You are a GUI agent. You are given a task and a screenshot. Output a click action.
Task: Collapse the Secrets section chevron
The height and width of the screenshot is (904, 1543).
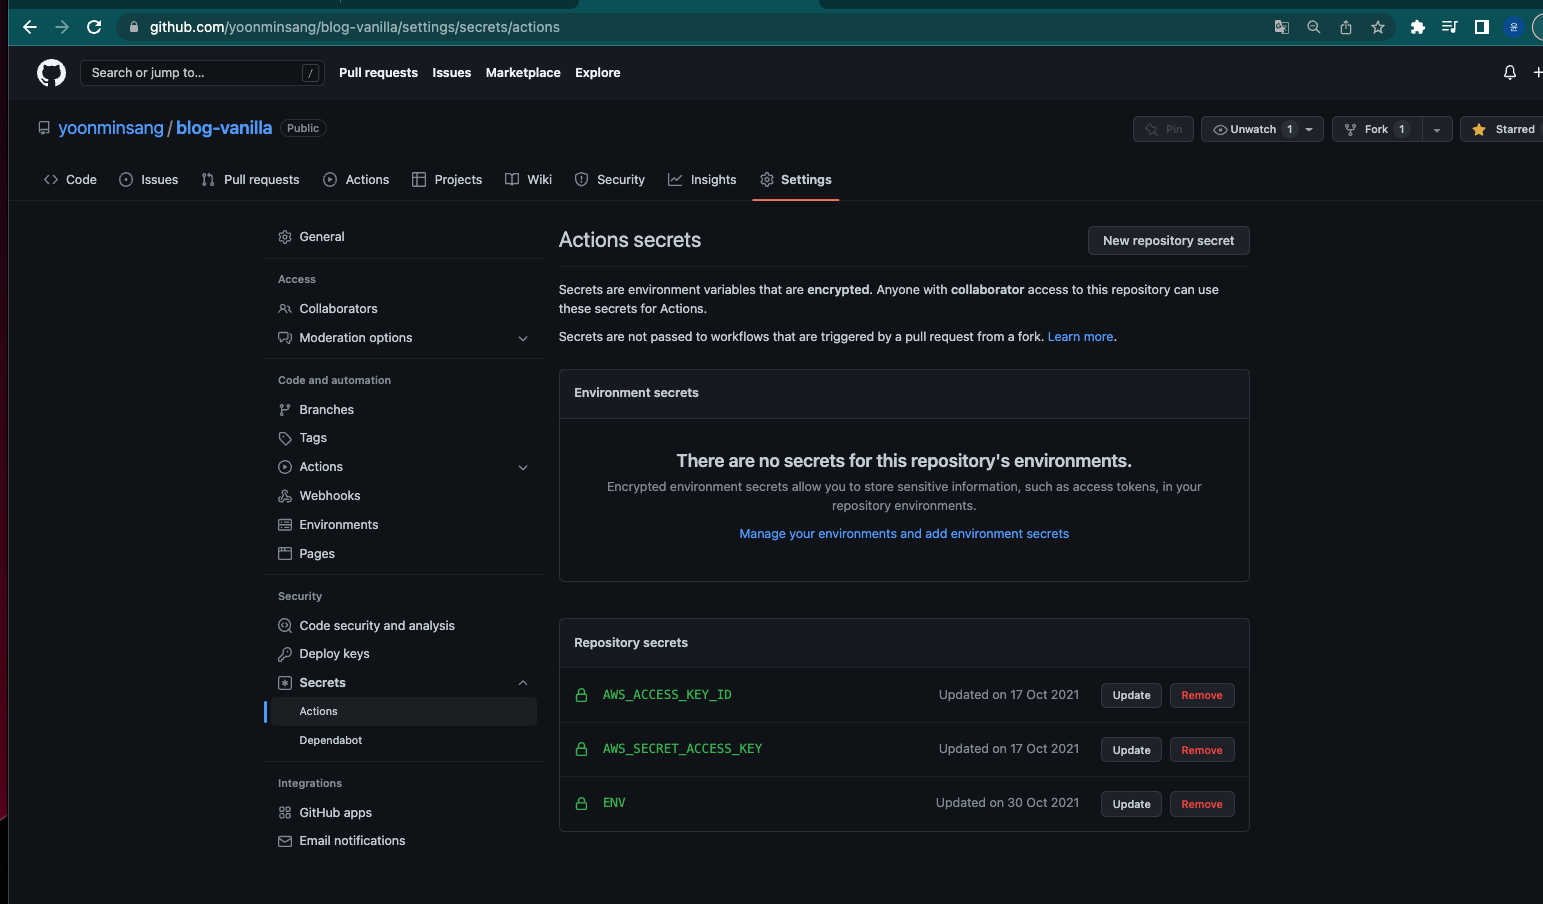[523, 683]
